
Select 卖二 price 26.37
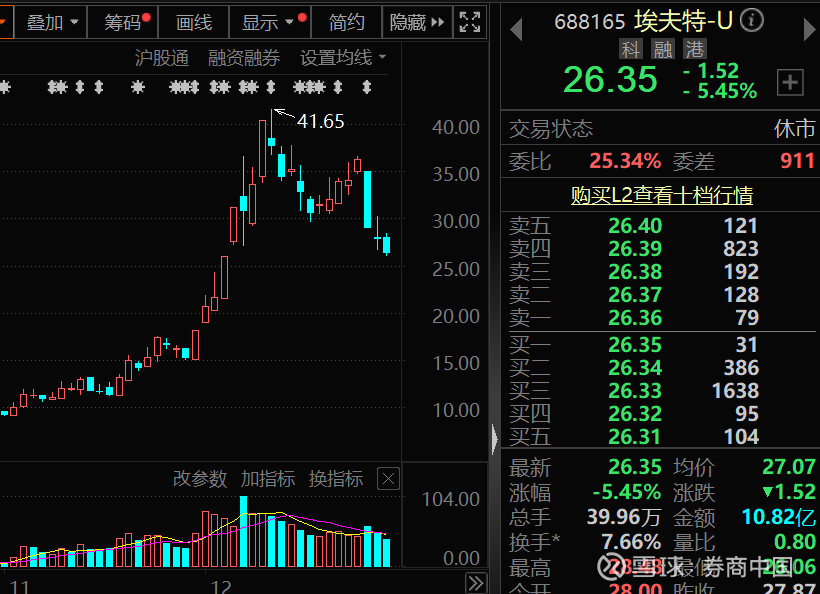[x=635, y=295]
